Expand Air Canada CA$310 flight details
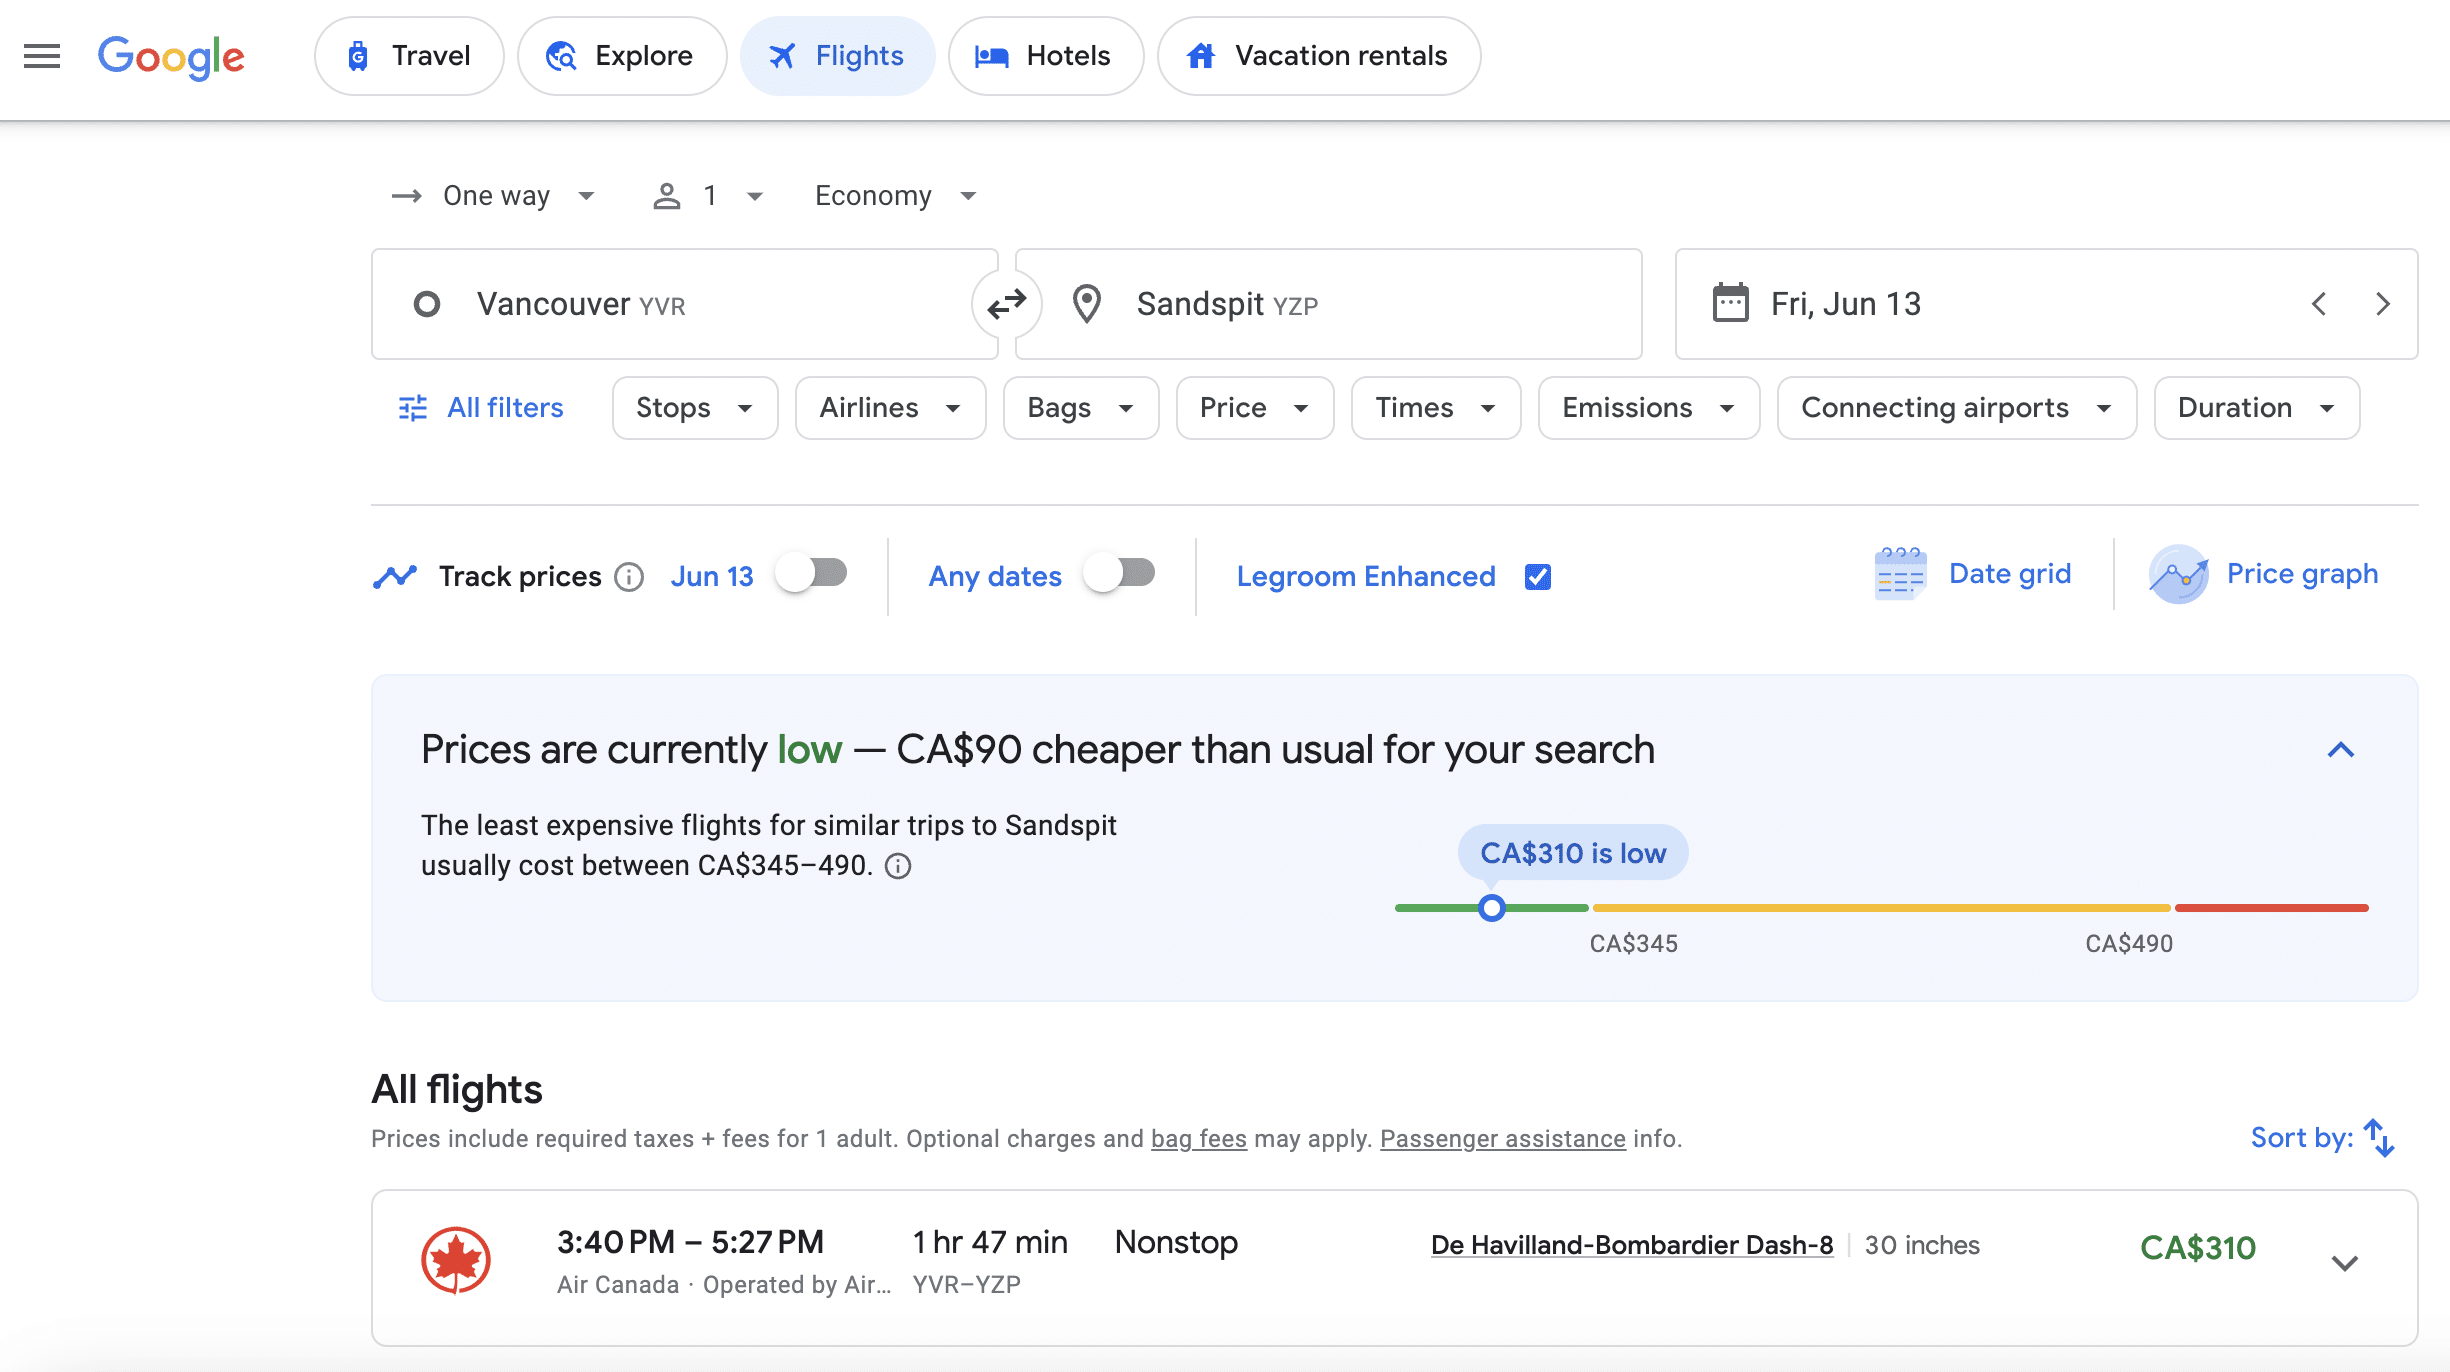The width and height of the screenshot is (2450, 1372). [2344, 1263]
